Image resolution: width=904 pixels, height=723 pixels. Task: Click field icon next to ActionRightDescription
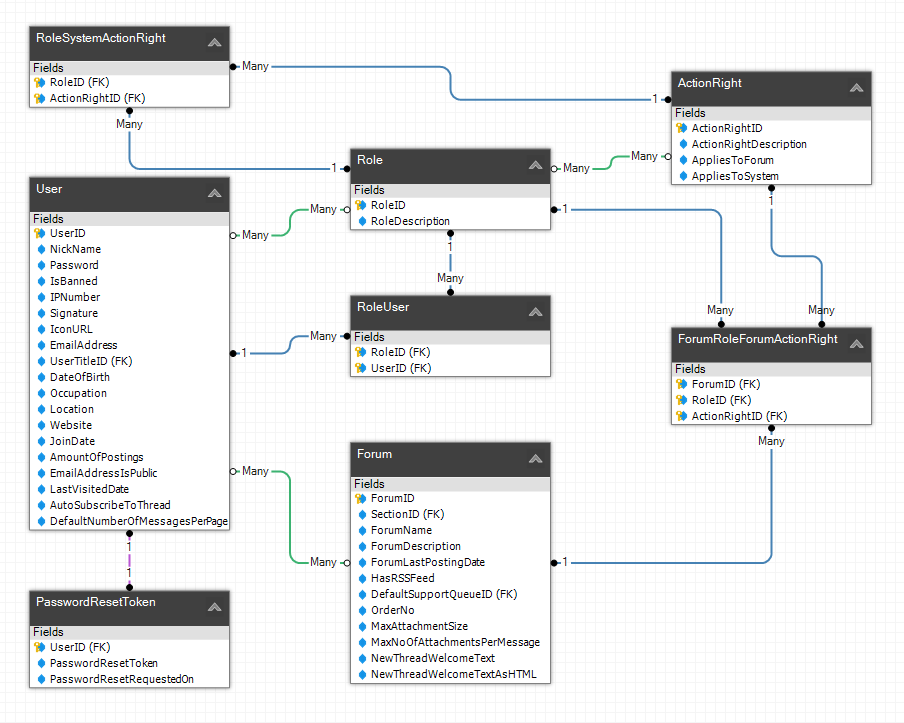(683, 144)
